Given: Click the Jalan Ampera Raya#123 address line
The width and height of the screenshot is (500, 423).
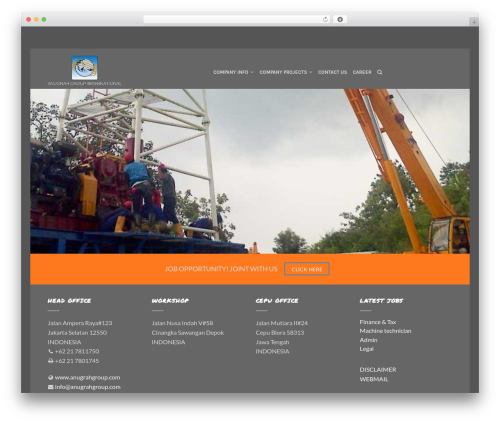Looking at the screenshot, I should coord(80,323).
